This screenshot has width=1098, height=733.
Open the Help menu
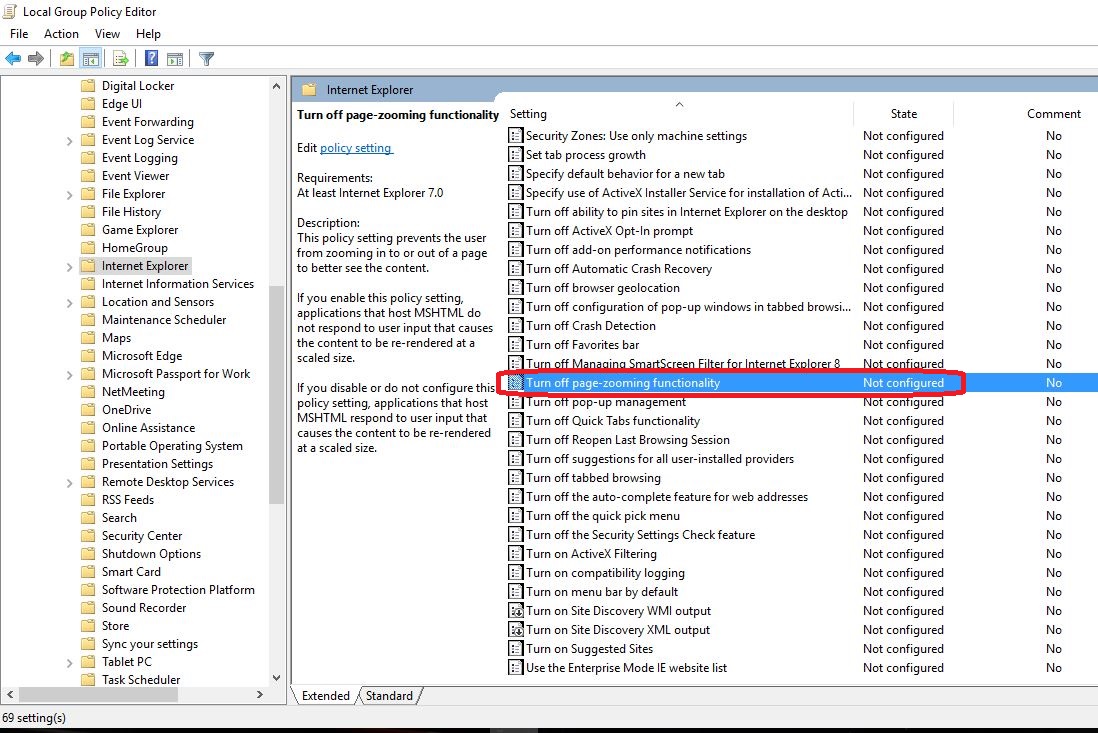point(148,34)
